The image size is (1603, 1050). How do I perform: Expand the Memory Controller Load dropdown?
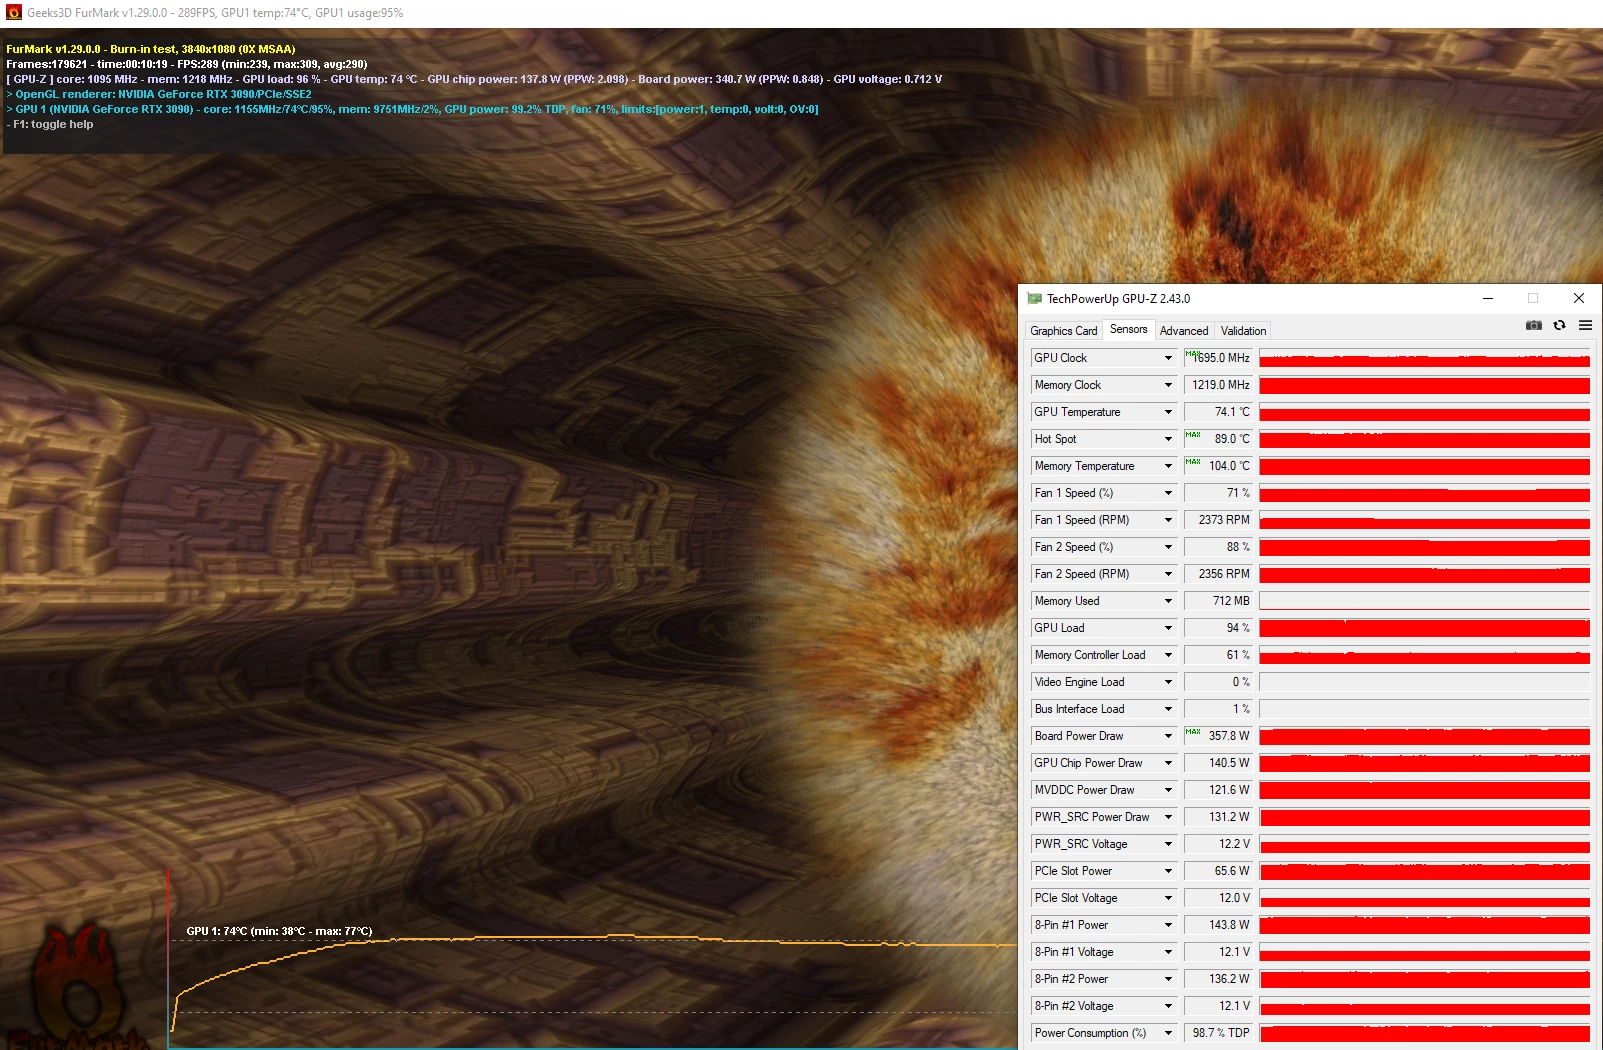click(x=1168, y=655)
